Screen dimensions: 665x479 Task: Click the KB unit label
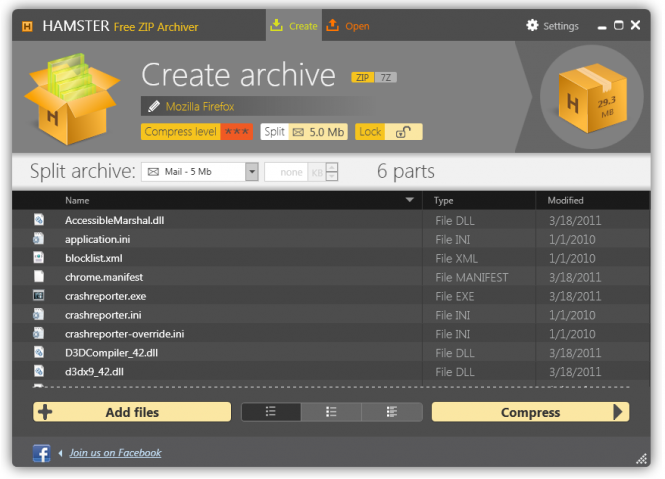tap(317, 173)
